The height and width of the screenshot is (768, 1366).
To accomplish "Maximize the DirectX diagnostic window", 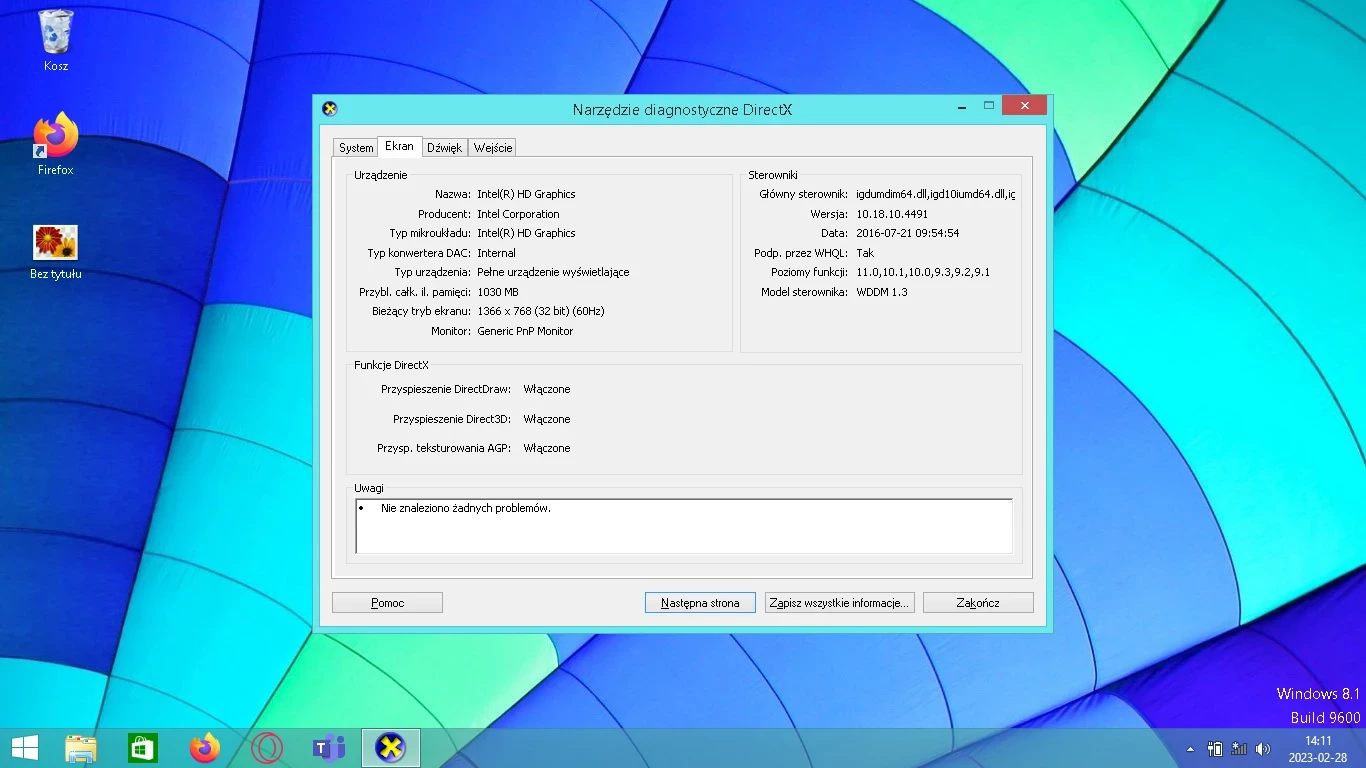I will (988, 106).
